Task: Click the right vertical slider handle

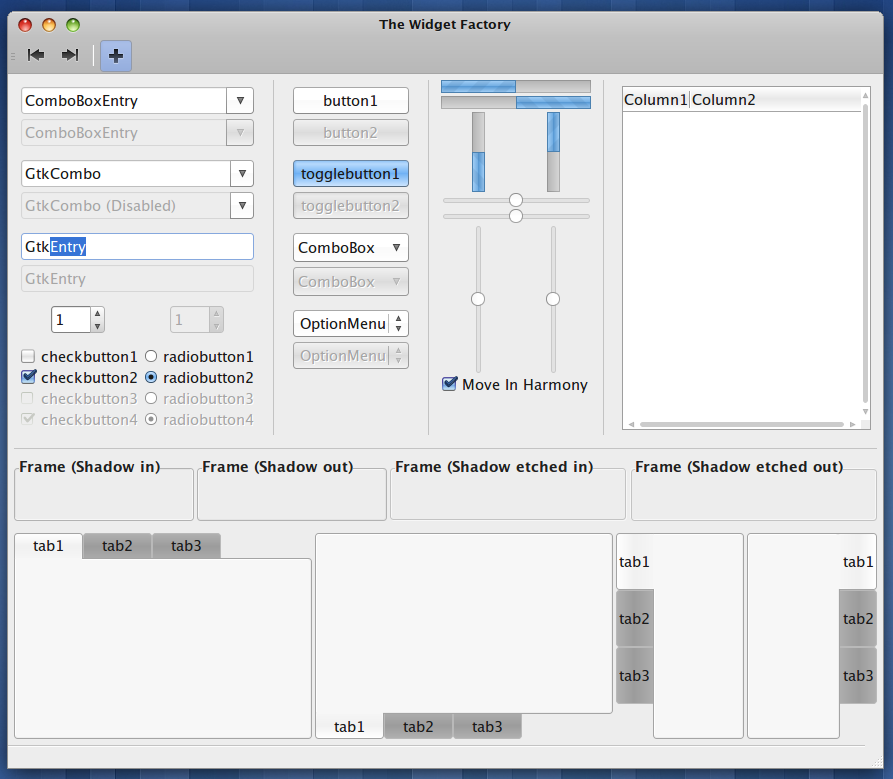Action: (553, 299)
